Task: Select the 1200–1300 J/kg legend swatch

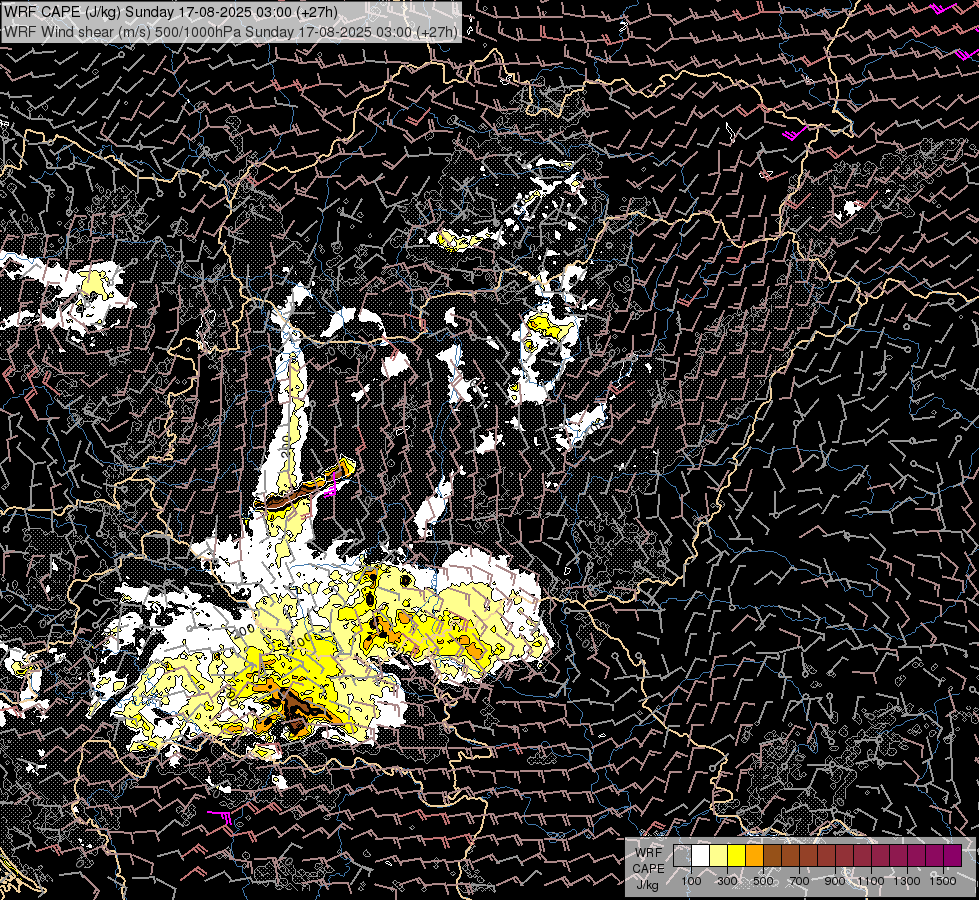Action: [898, 855]
